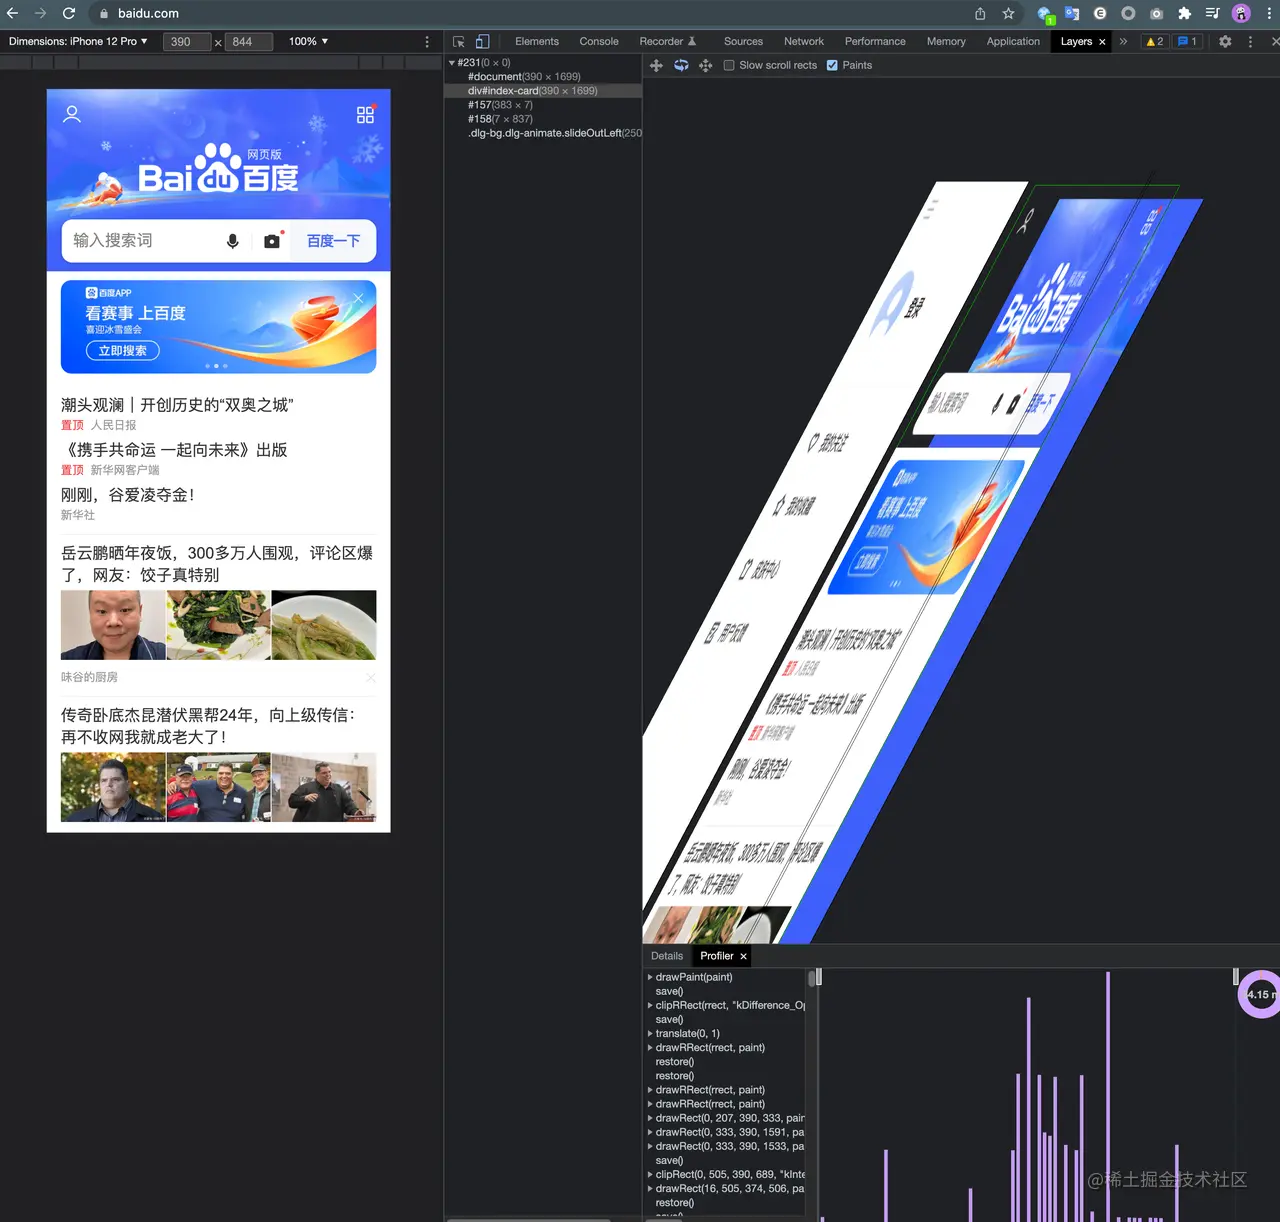Open the Recorder tab
This screenshot has height=1222, width=1280.
667,42
